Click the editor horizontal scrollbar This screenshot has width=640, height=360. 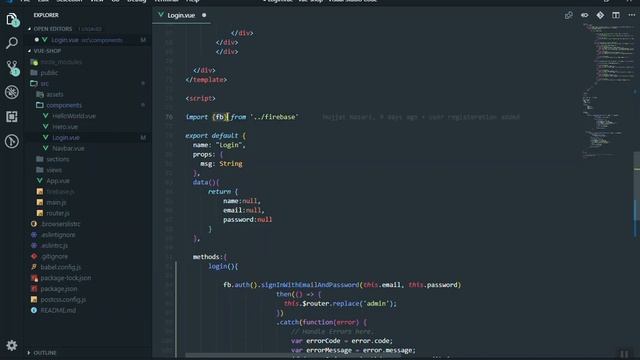pos(294,355)
